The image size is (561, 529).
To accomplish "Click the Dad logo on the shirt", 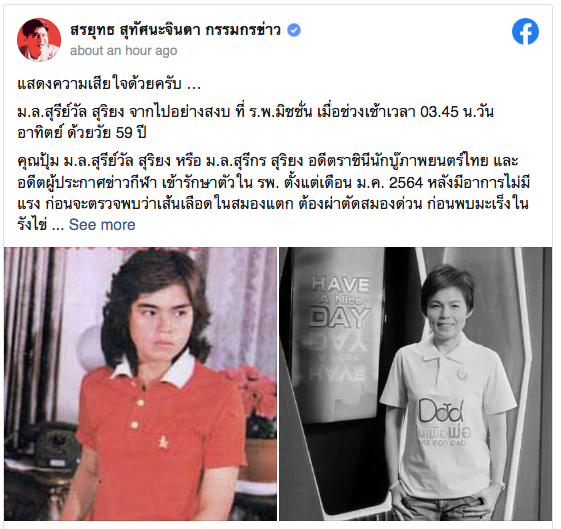I will 442,411.
